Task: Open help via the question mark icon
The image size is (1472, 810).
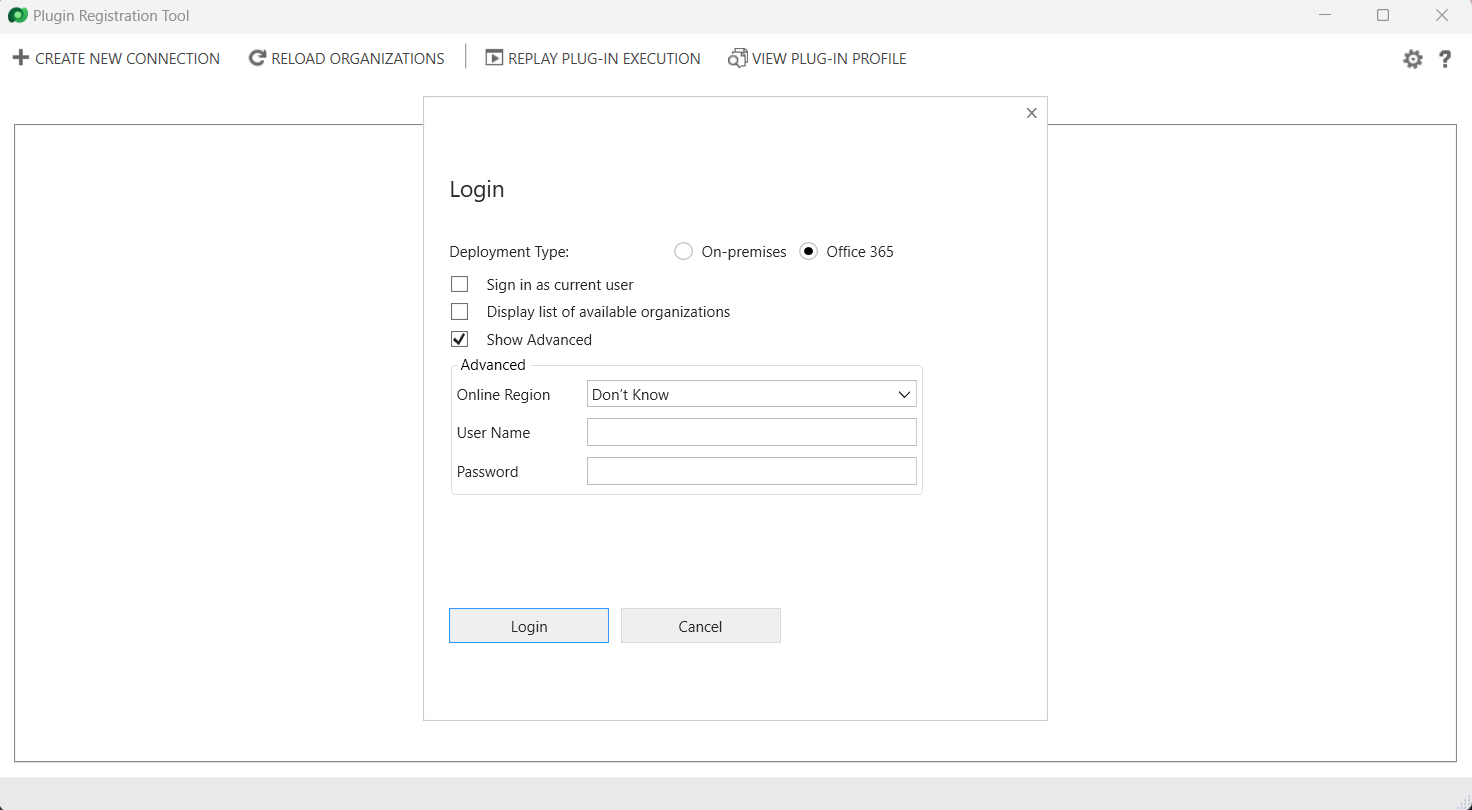Action: coord(1445,59)
